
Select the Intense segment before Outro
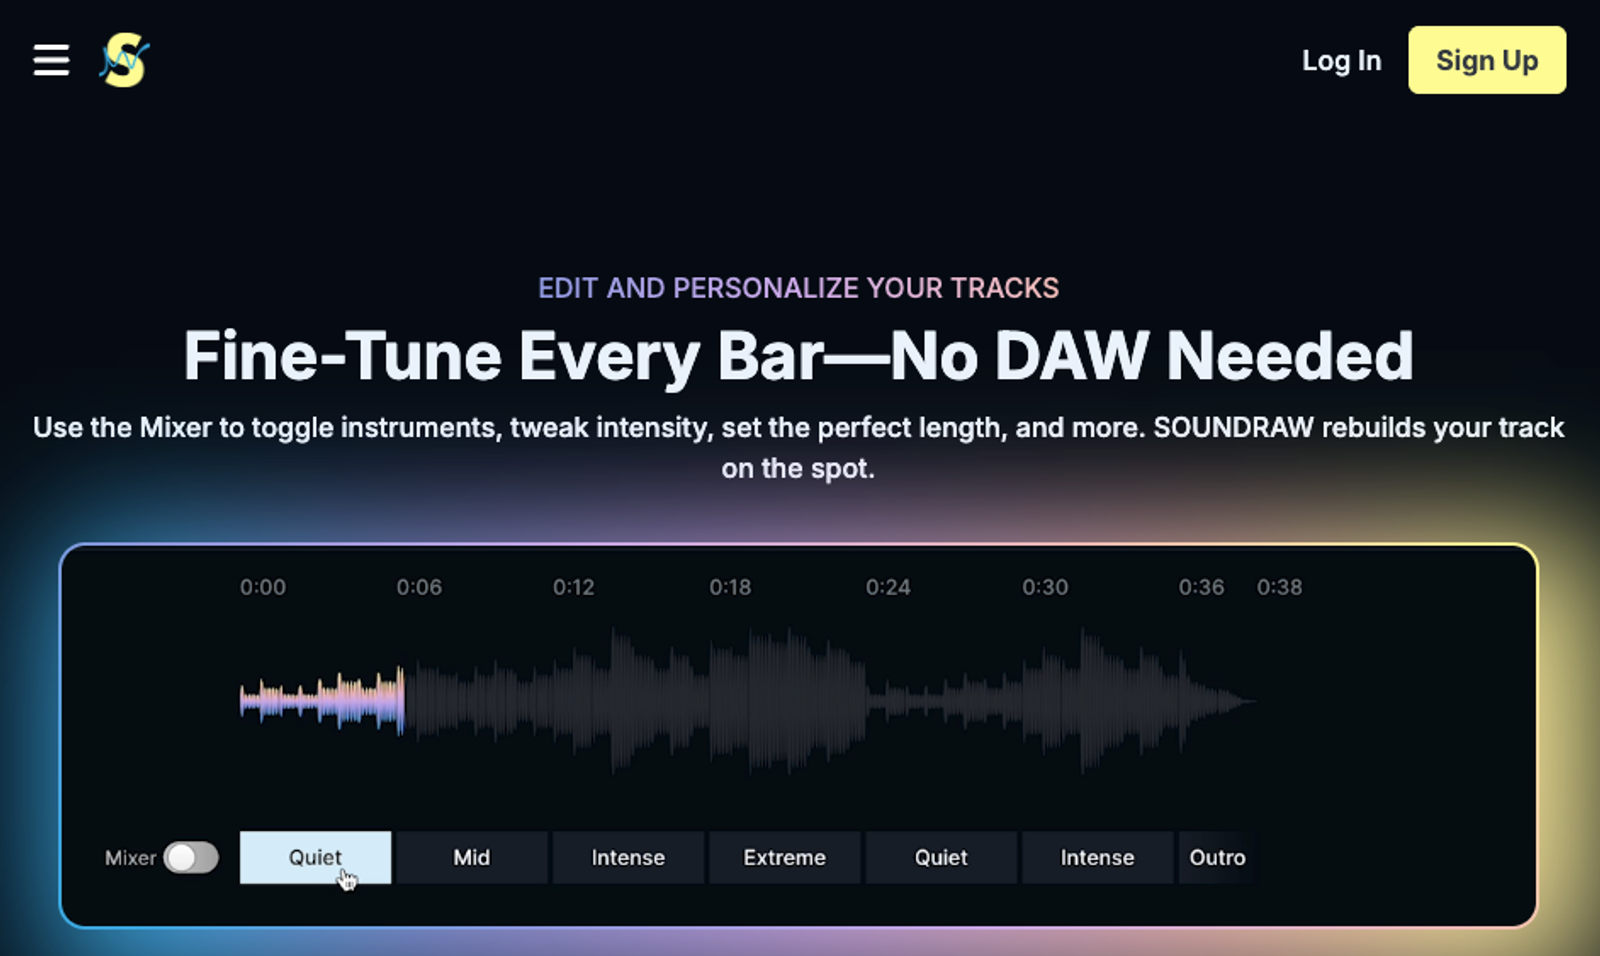click(x=1097, y=857)
